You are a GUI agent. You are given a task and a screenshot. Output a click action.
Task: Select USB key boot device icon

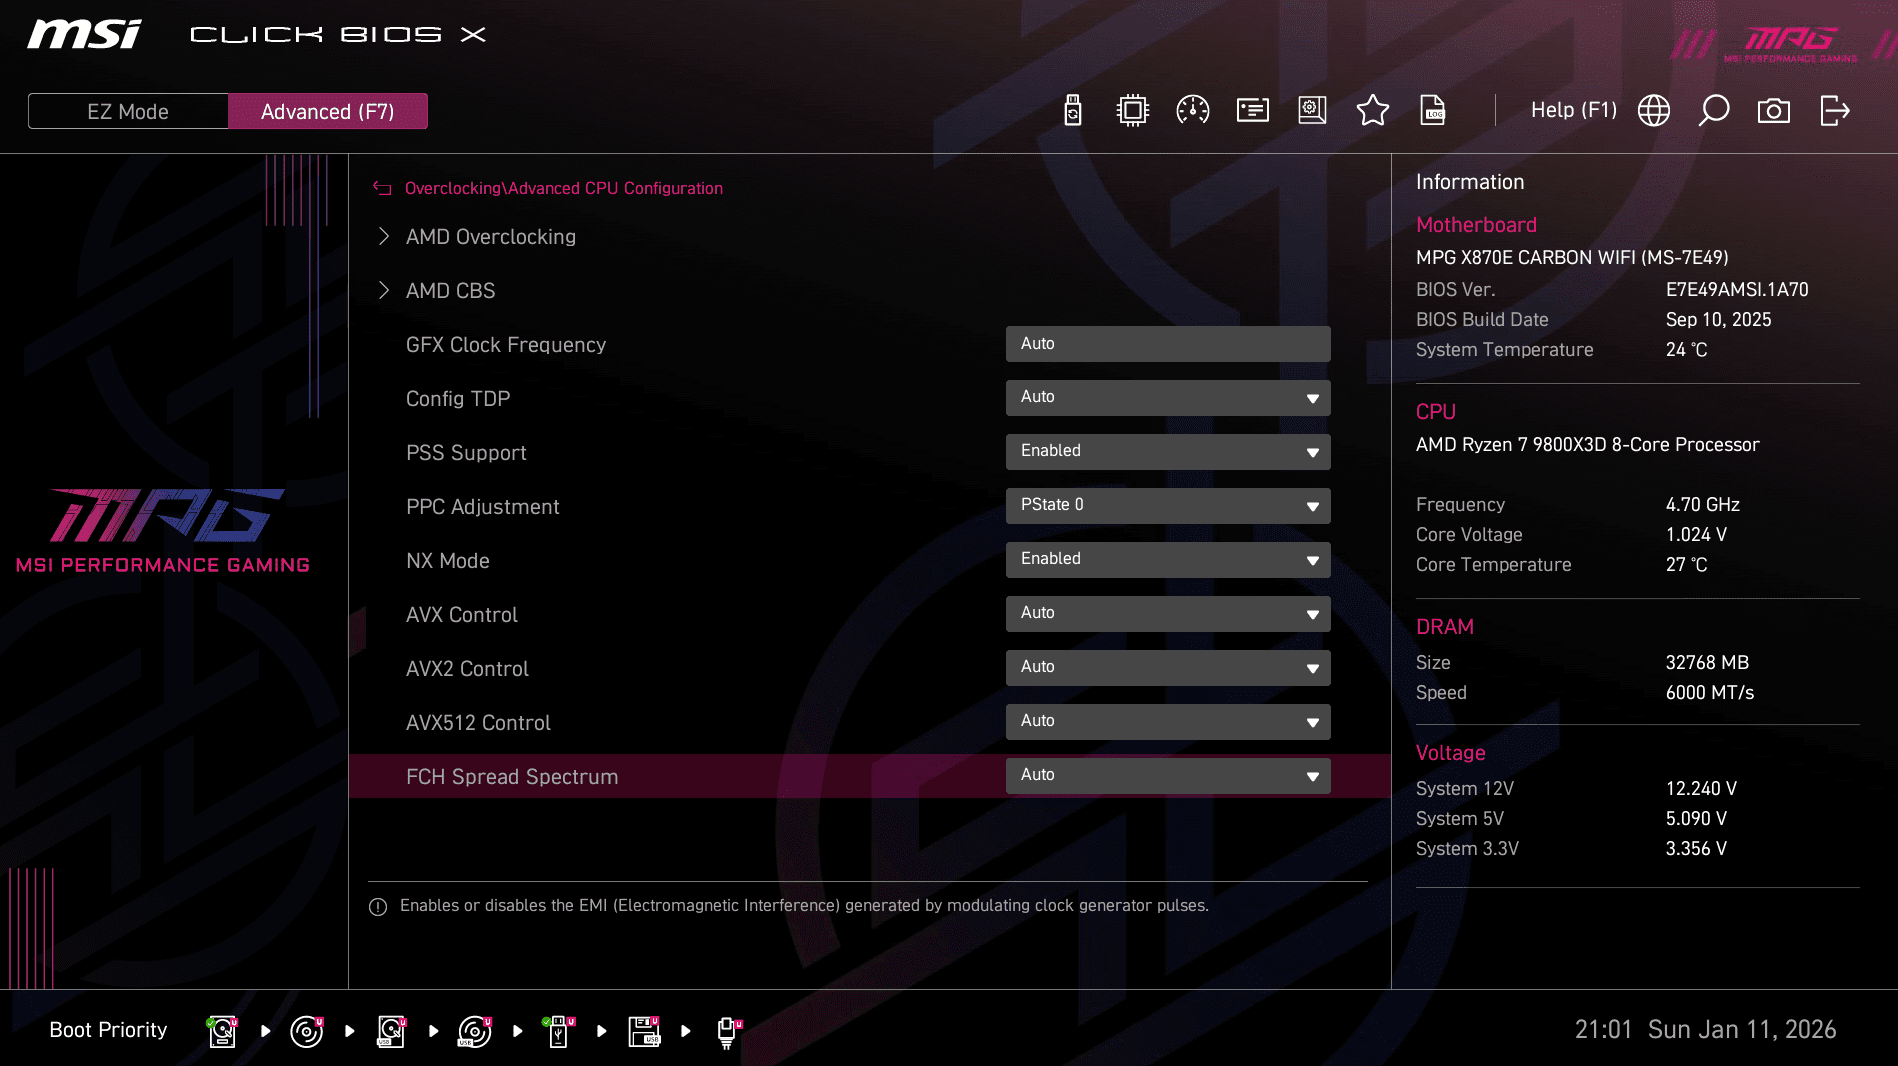[x=559, y=1031]
